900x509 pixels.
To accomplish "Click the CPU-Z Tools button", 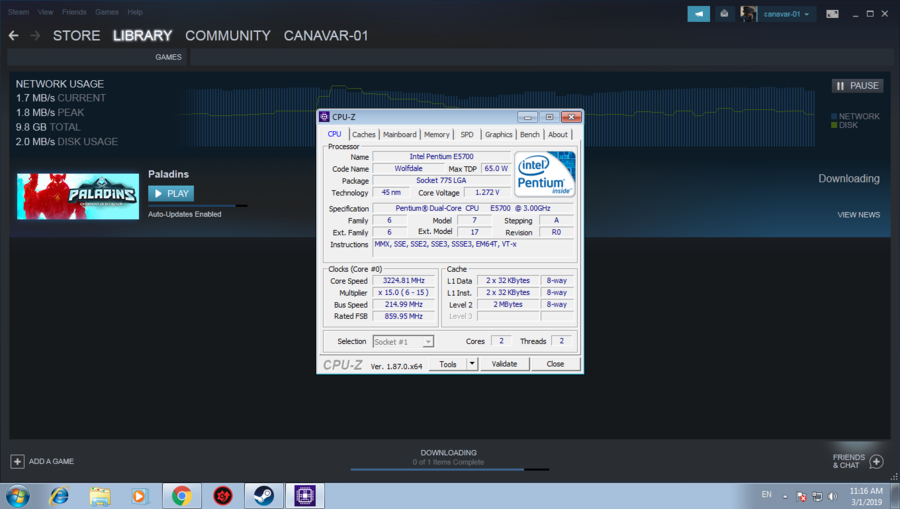I will click(x=448, y=364).
